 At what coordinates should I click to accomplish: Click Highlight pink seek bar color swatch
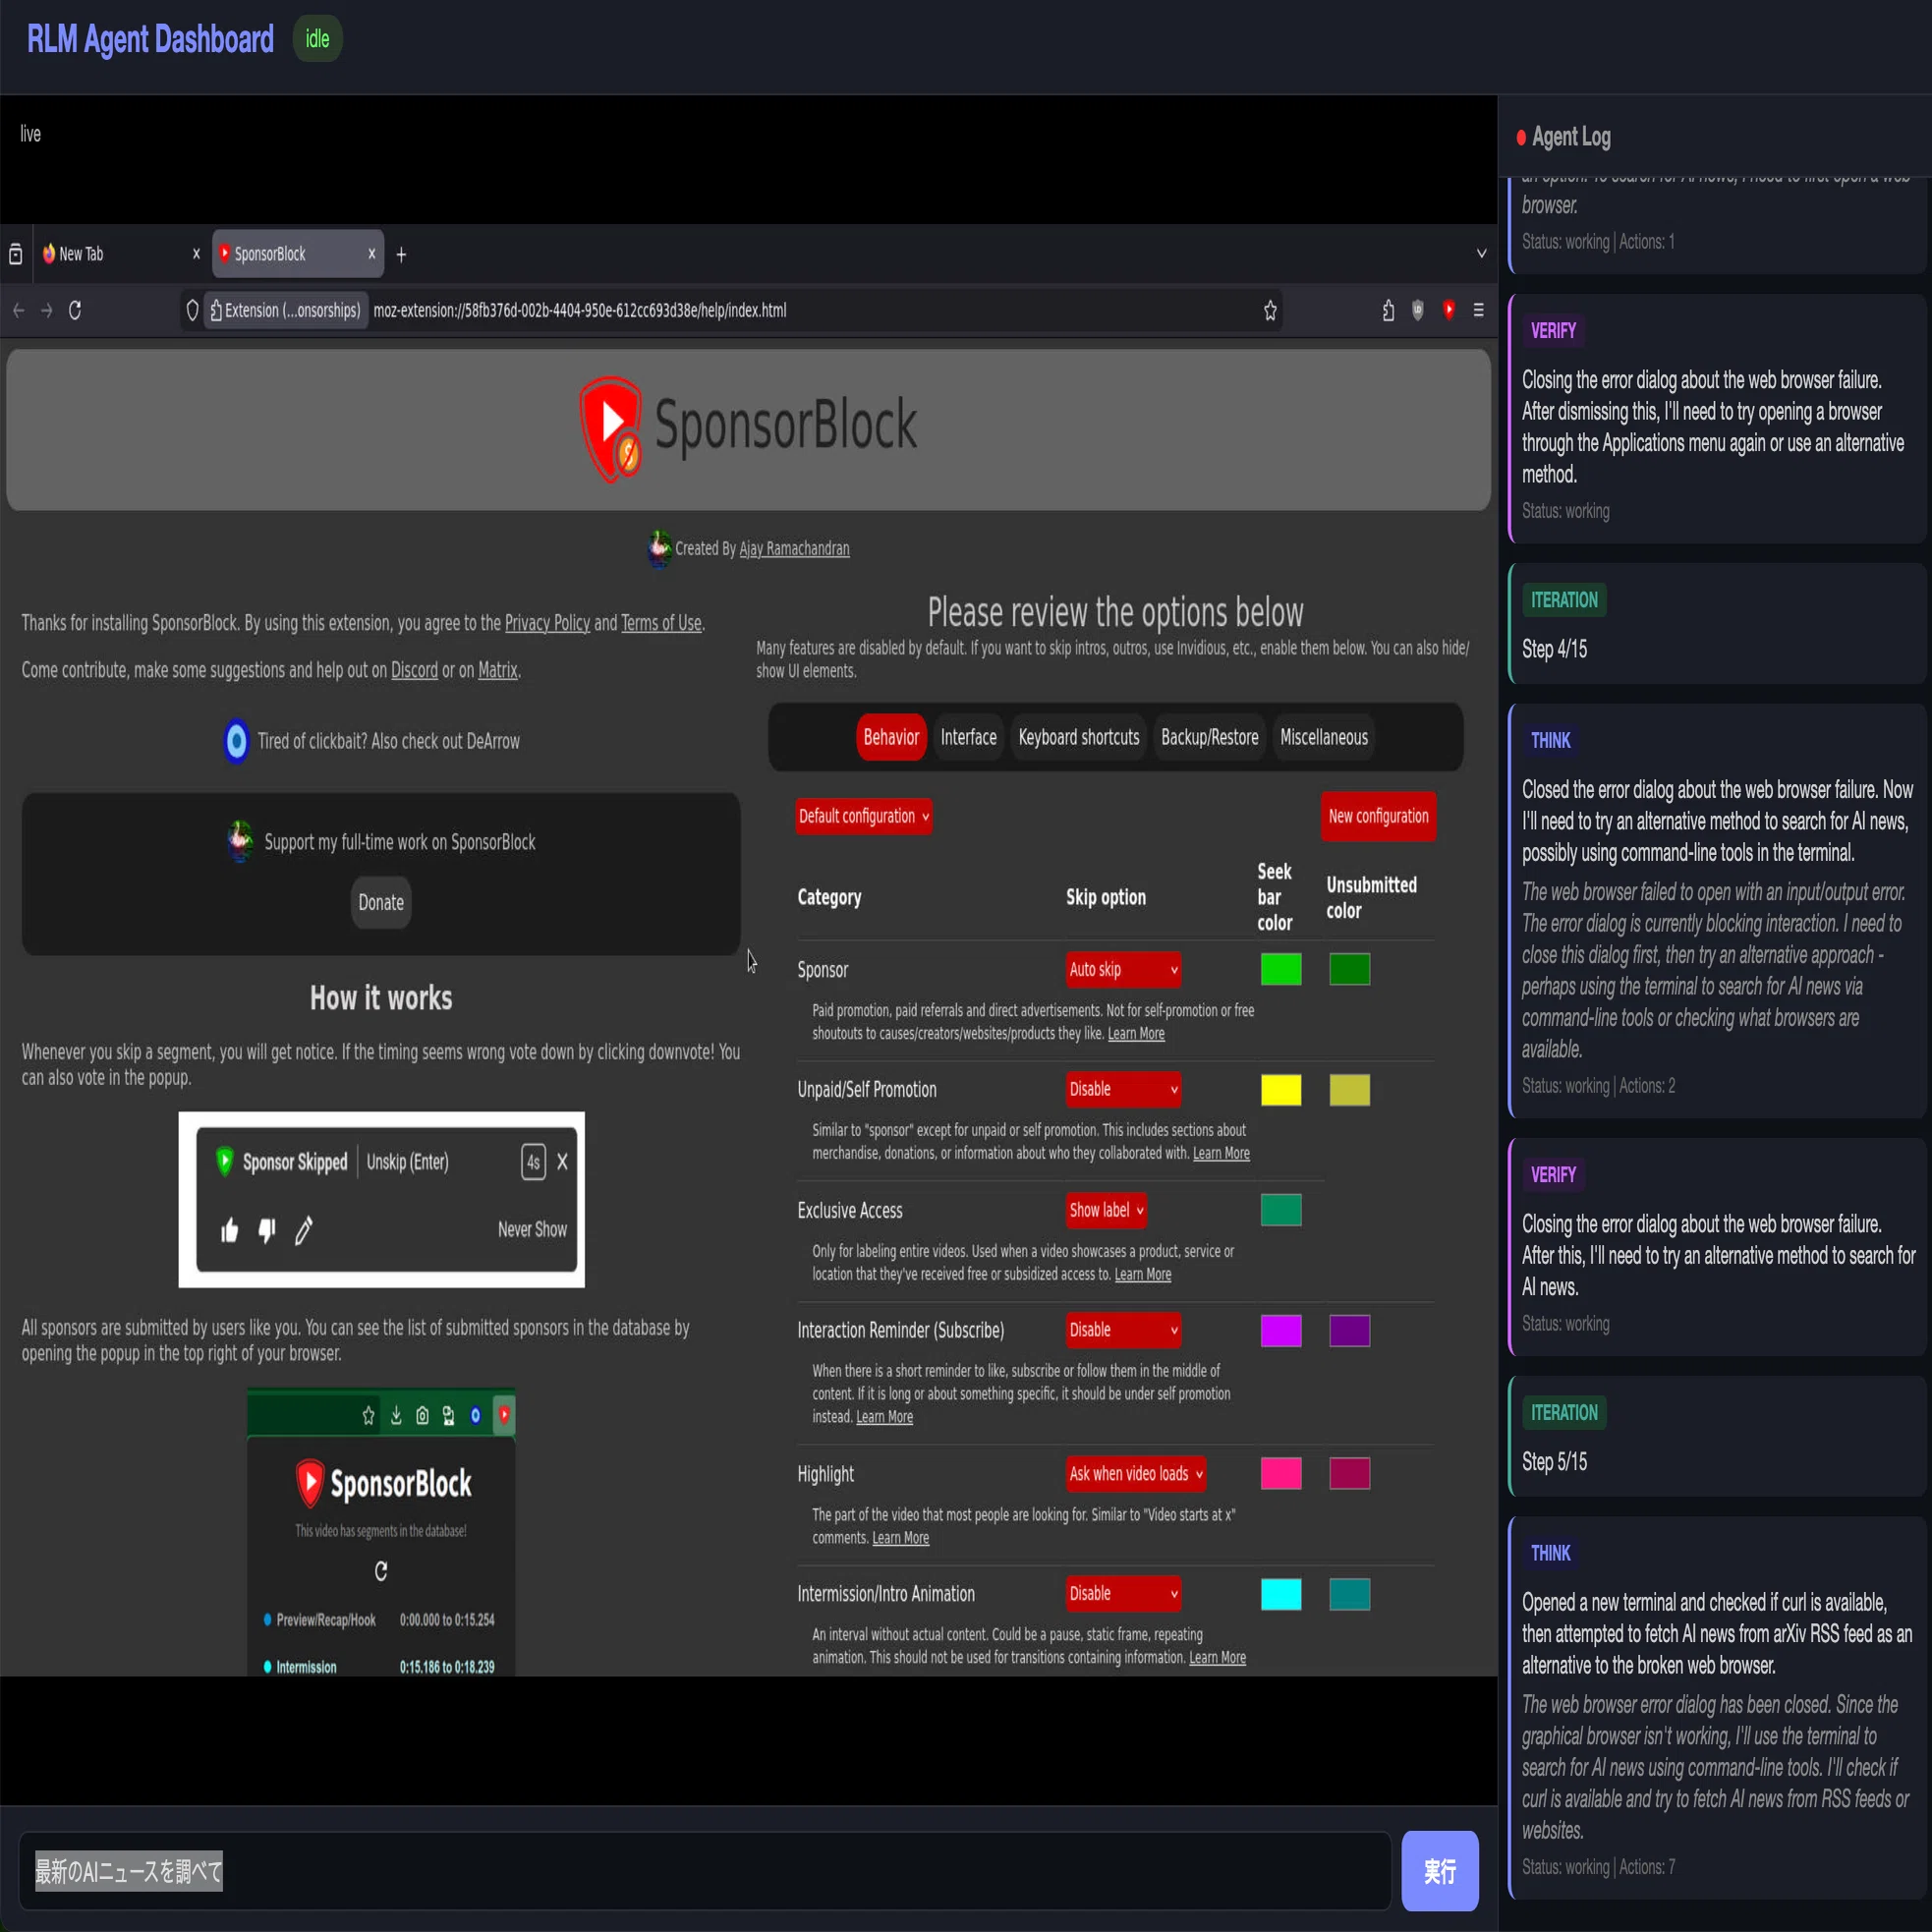[1281, 1473]
